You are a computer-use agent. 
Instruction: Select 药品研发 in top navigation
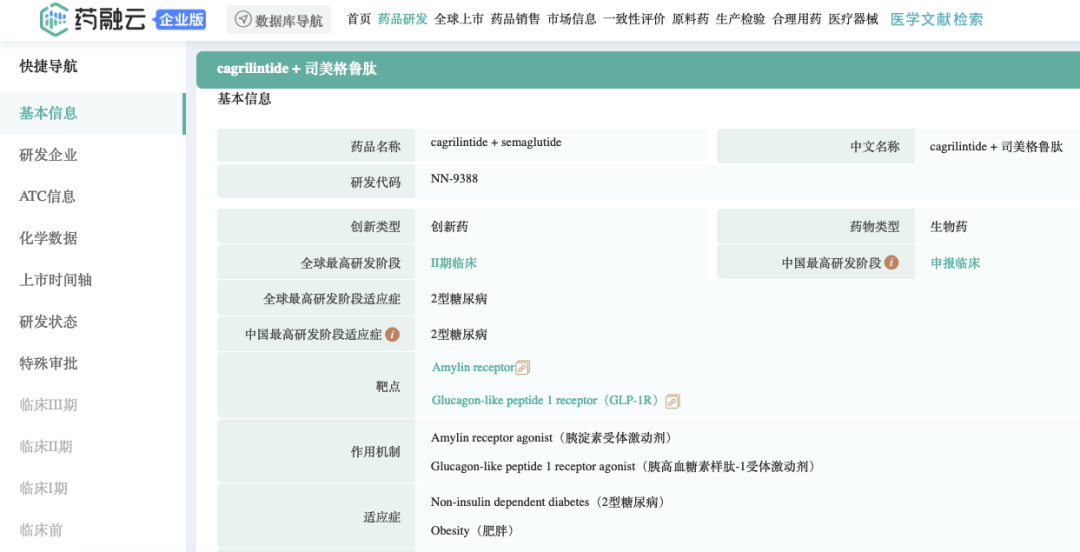(x=403, y=19)
